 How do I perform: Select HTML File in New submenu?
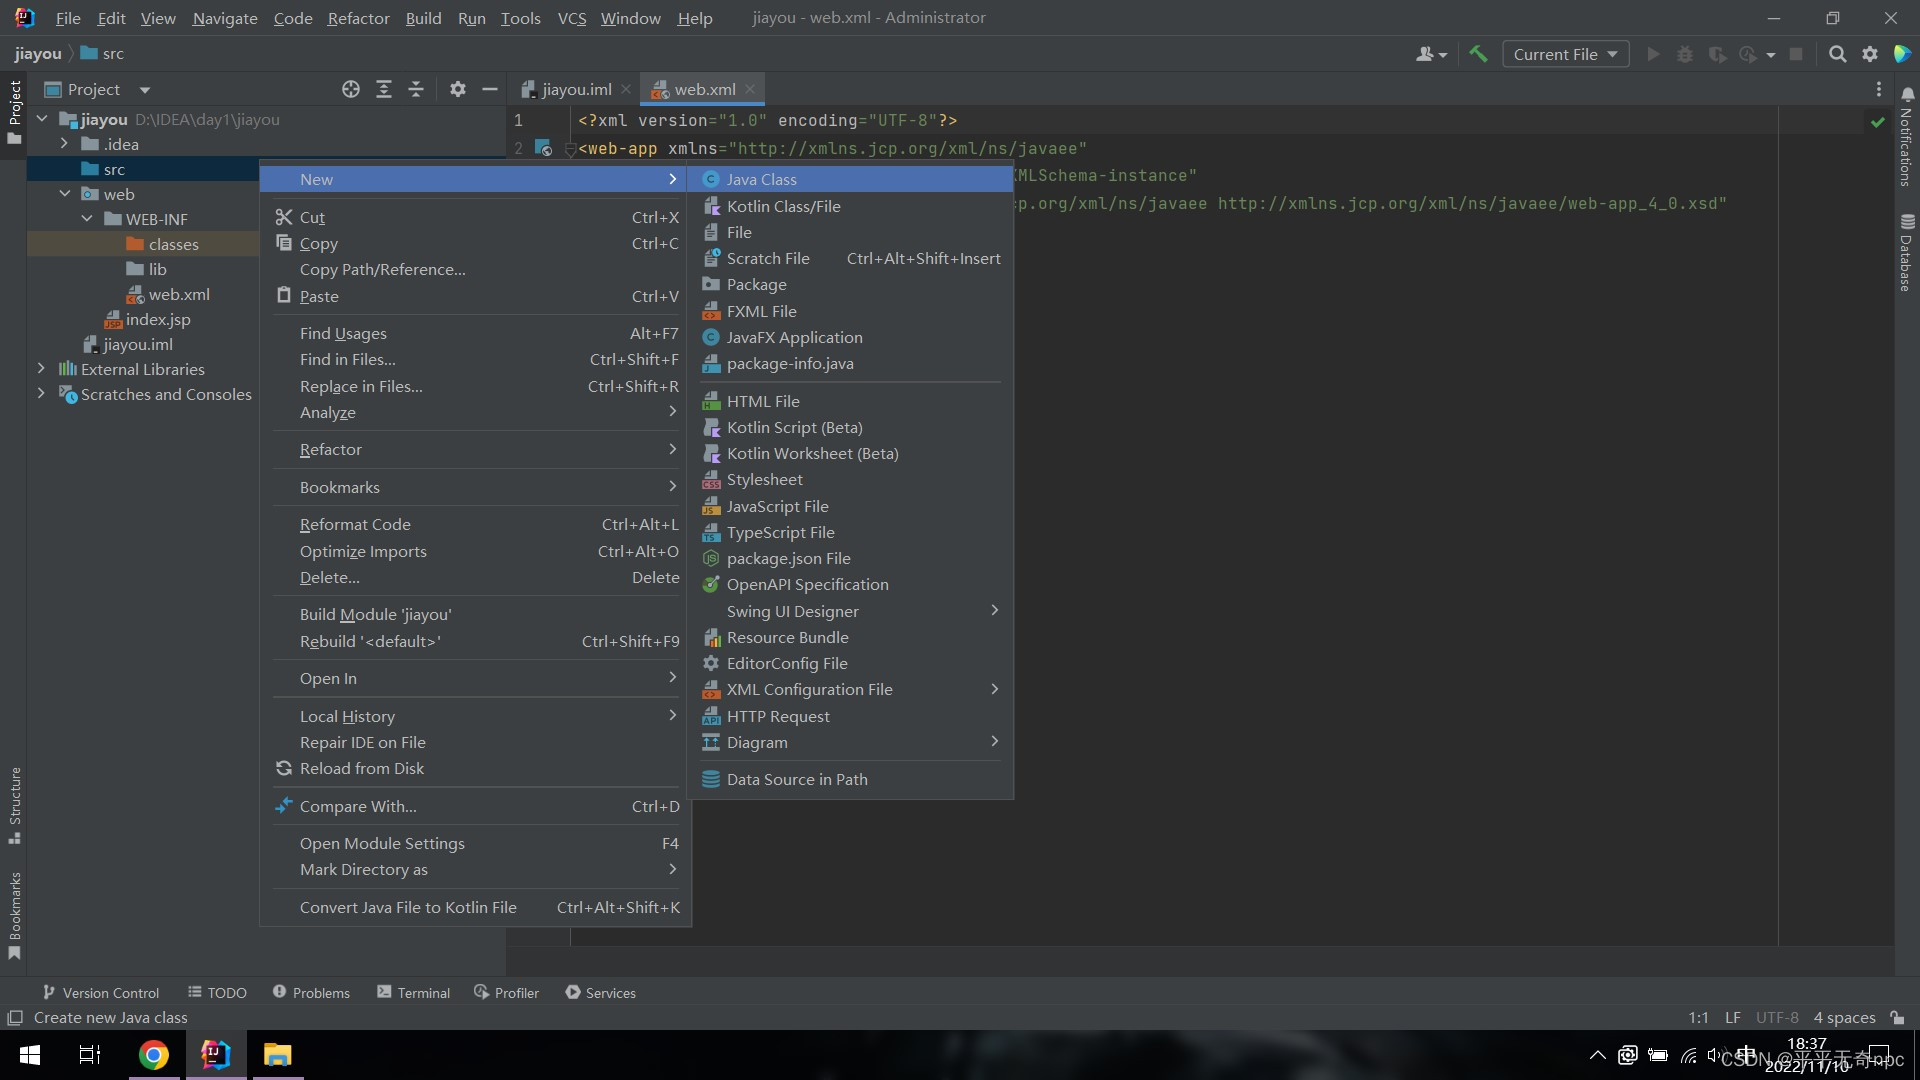(850, 401)
